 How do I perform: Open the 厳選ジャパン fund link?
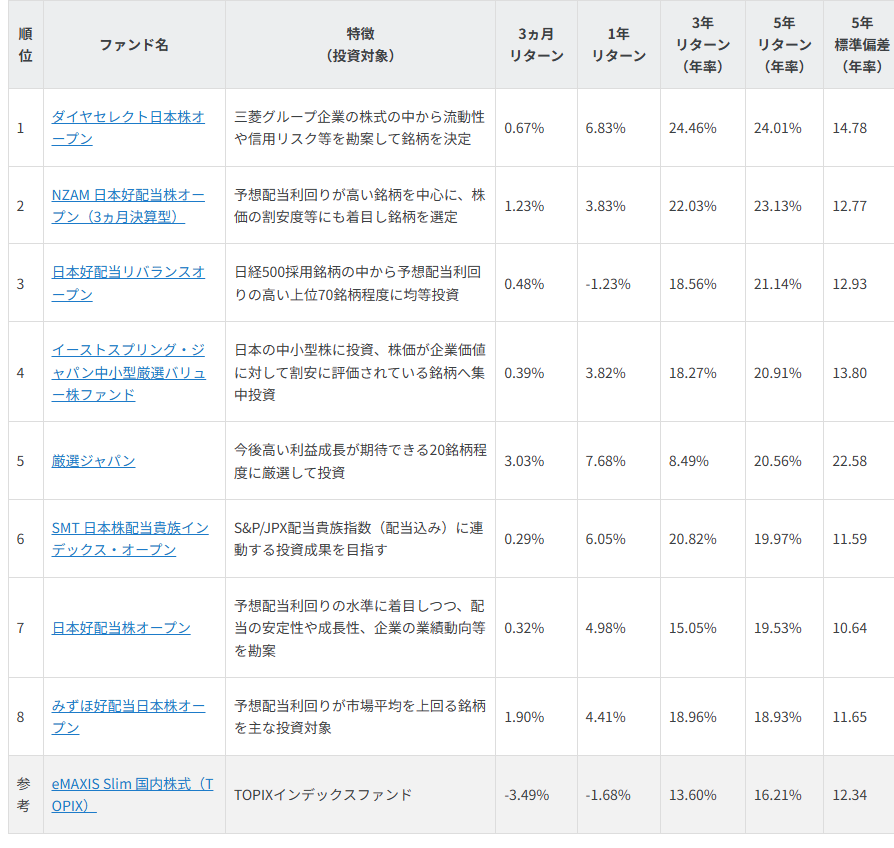(94, 461)
